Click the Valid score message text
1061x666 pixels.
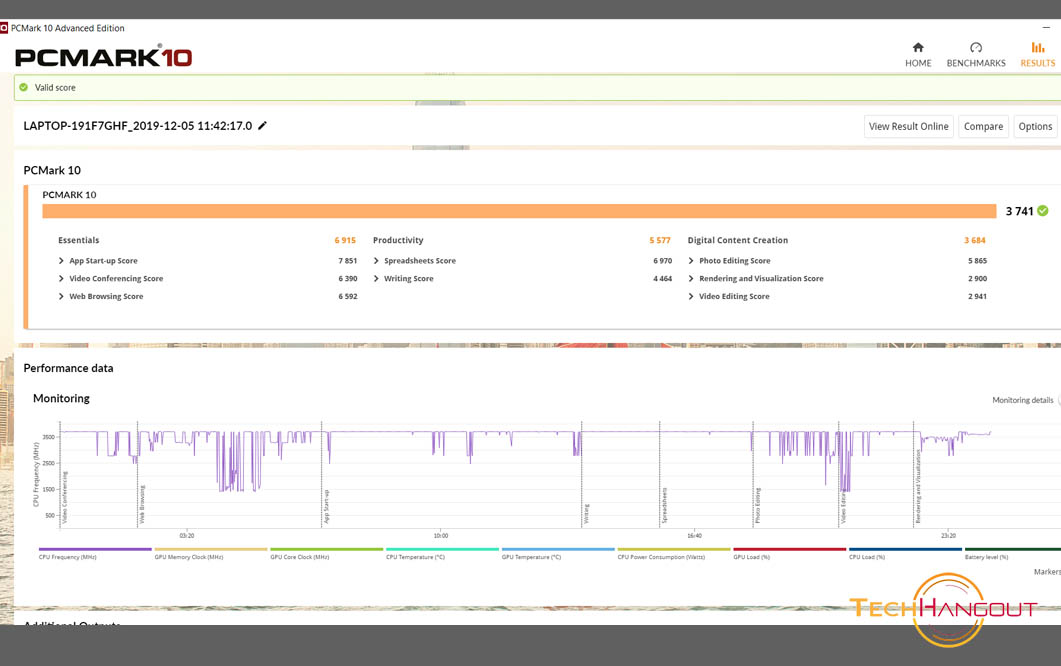[x=55, y=87]
